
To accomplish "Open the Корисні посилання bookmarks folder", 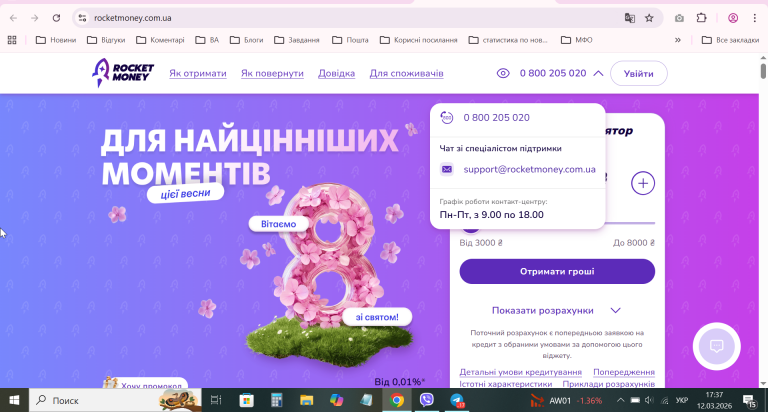I will click(x=419, y=40).
